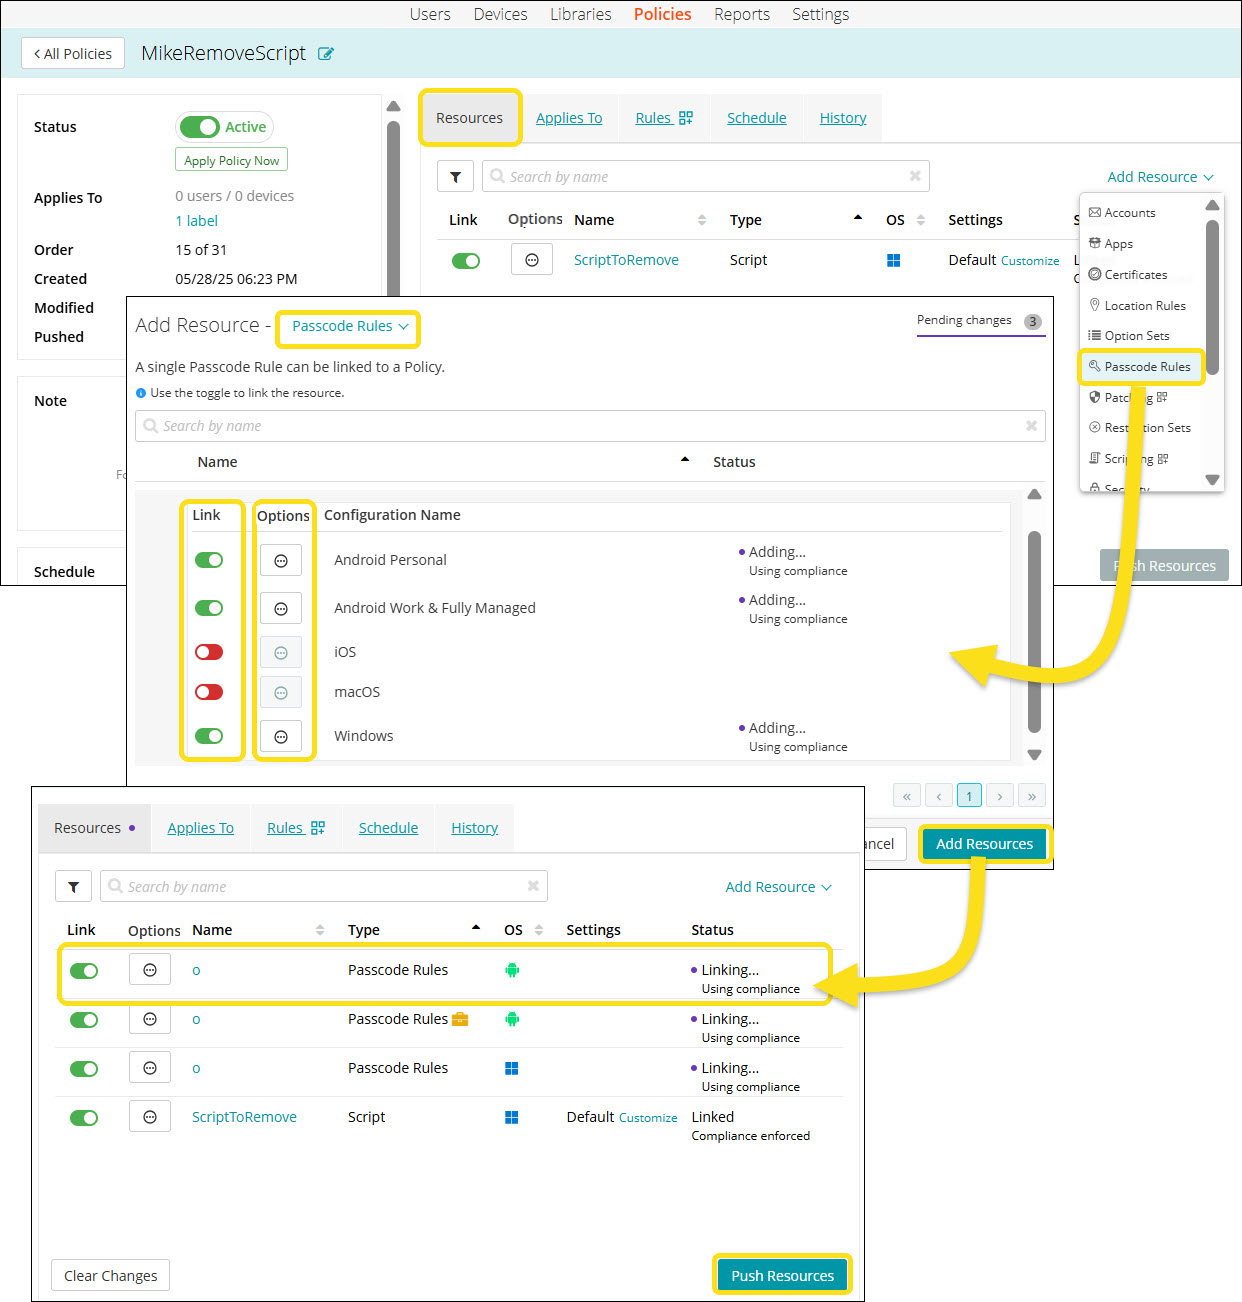Open options button for Windows configuration row
This screenshot has width=1242, height=1302.
point(281,737)
